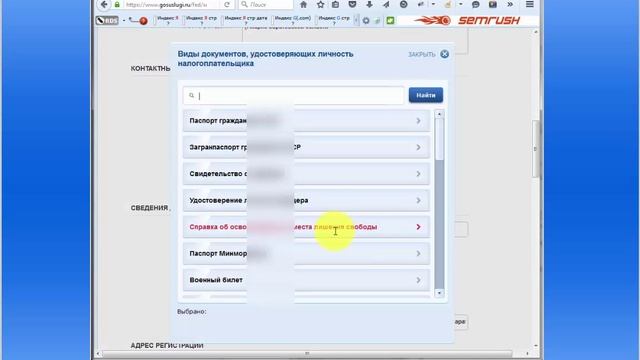Select the Паспорт гражданина row
Screen dimensions: 640x360
tap(306, 121)
